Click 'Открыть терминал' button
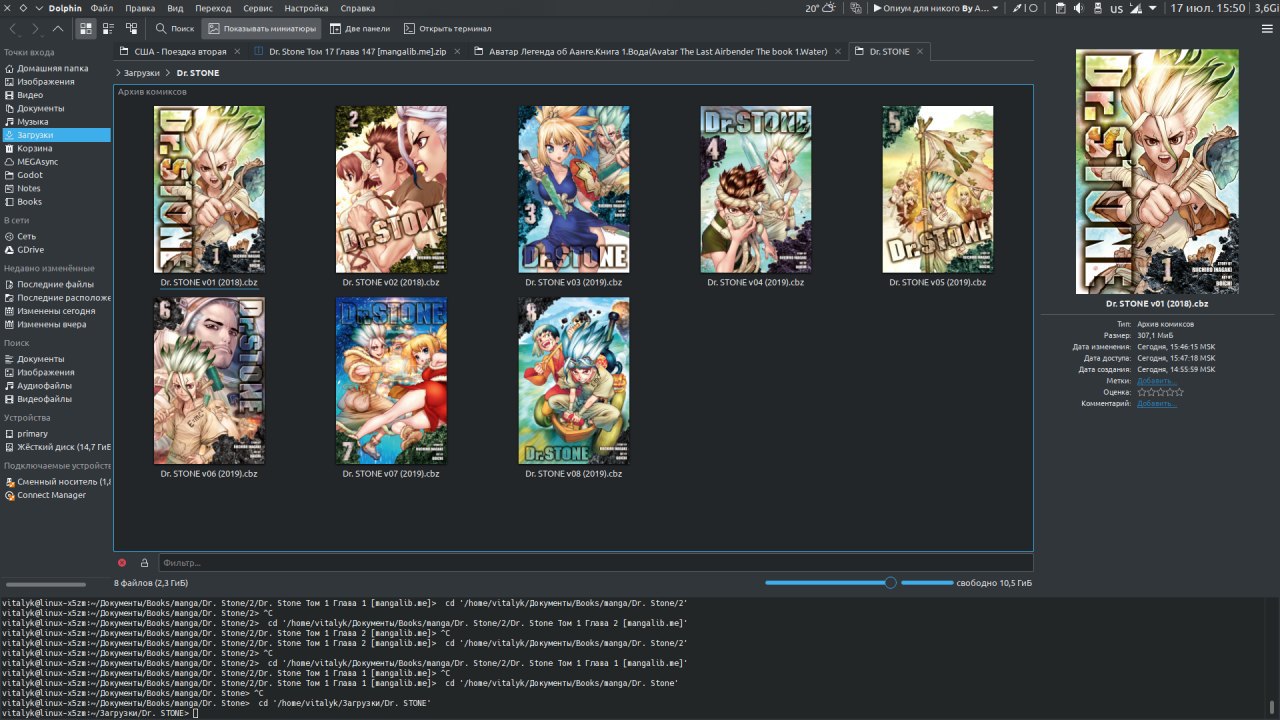This screenshot has width=1280, height=720. 447,29
